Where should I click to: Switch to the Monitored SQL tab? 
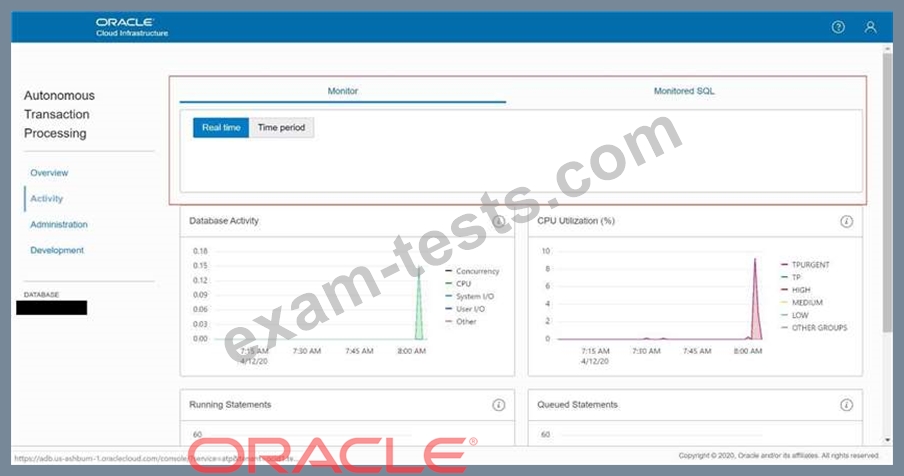[684, 91]
